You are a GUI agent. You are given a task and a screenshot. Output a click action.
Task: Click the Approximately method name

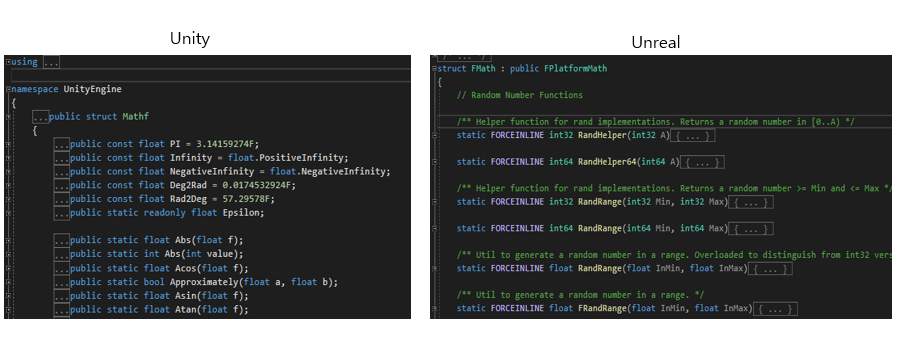(x=205, y=282)
